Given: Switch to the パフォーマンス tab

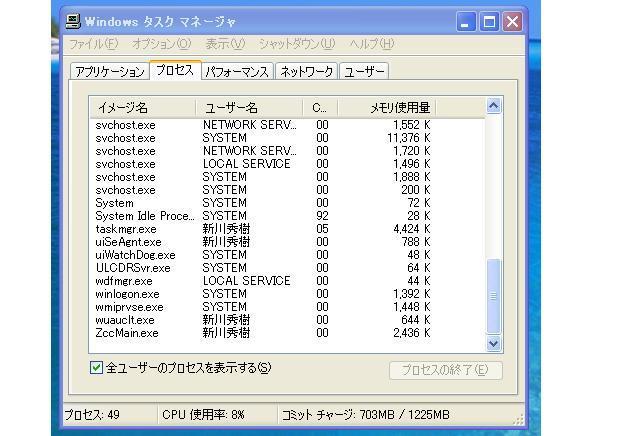Looking at the screenshot, I should point(237,71).
